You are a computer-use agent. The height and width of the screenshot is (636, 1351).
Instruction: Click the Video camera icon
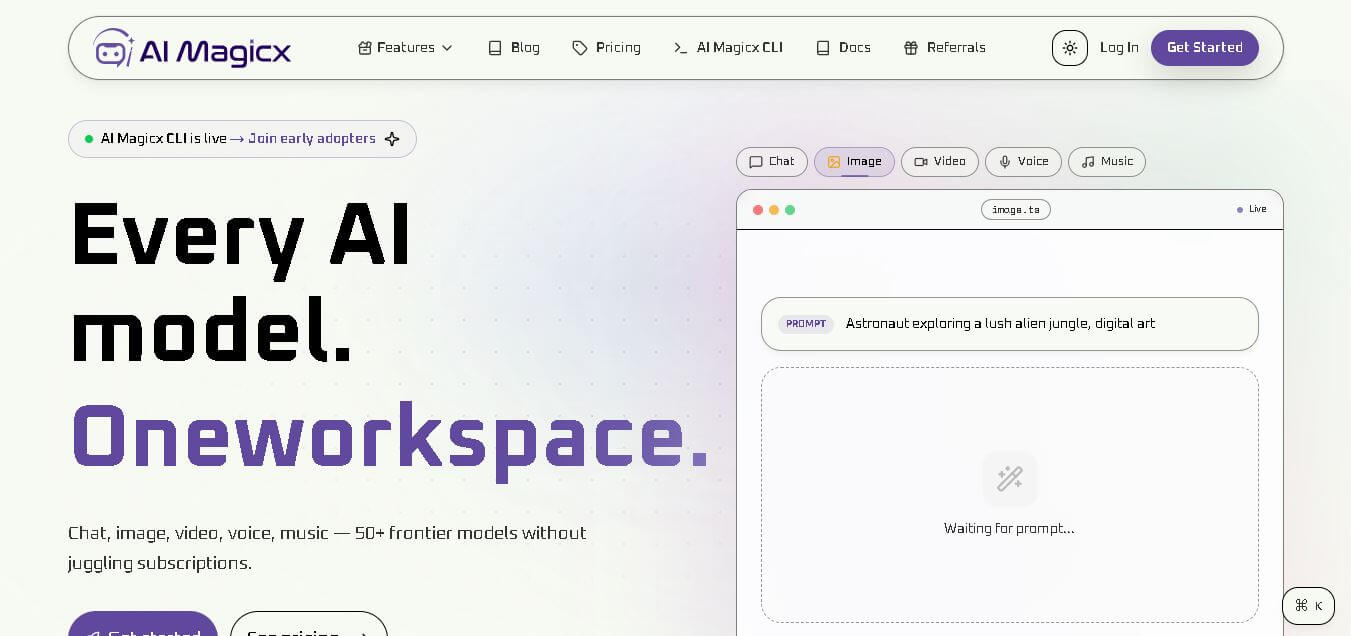click(x=921, y=162)
